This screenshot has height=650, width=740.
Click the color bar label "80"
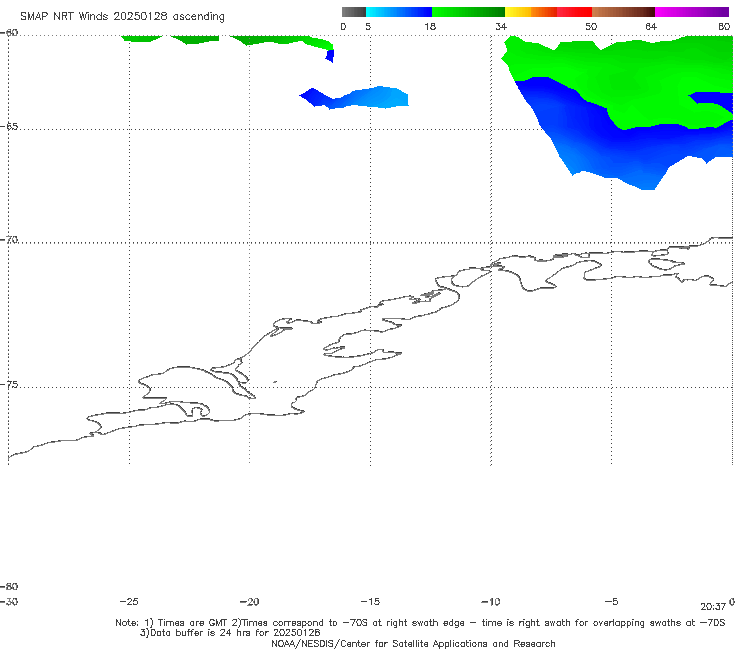coord(724,26)
